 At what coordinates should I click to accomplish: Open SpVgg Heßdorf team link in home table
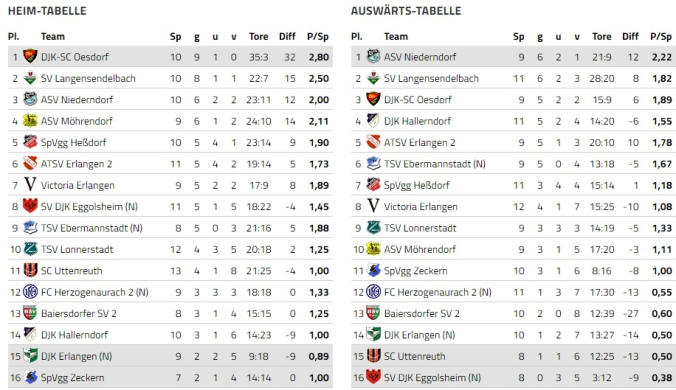click(73, 143)
